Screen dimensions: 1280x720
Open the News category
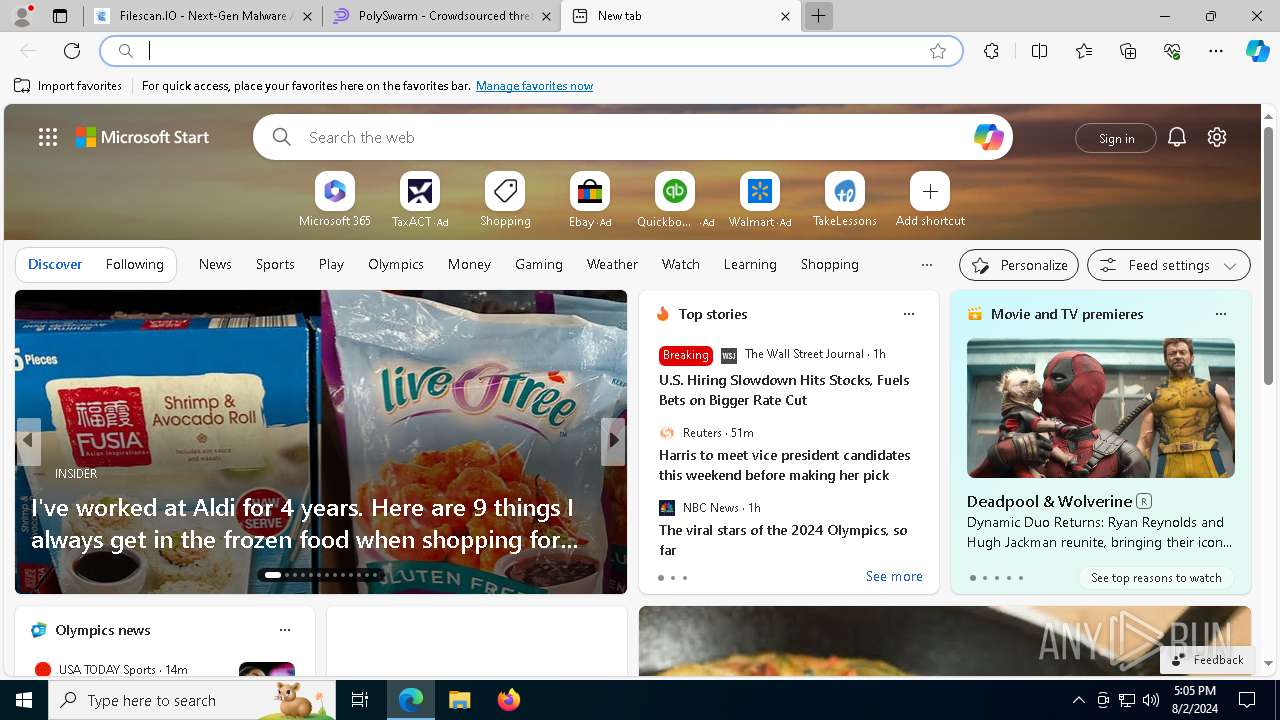[x=215, y=264]
